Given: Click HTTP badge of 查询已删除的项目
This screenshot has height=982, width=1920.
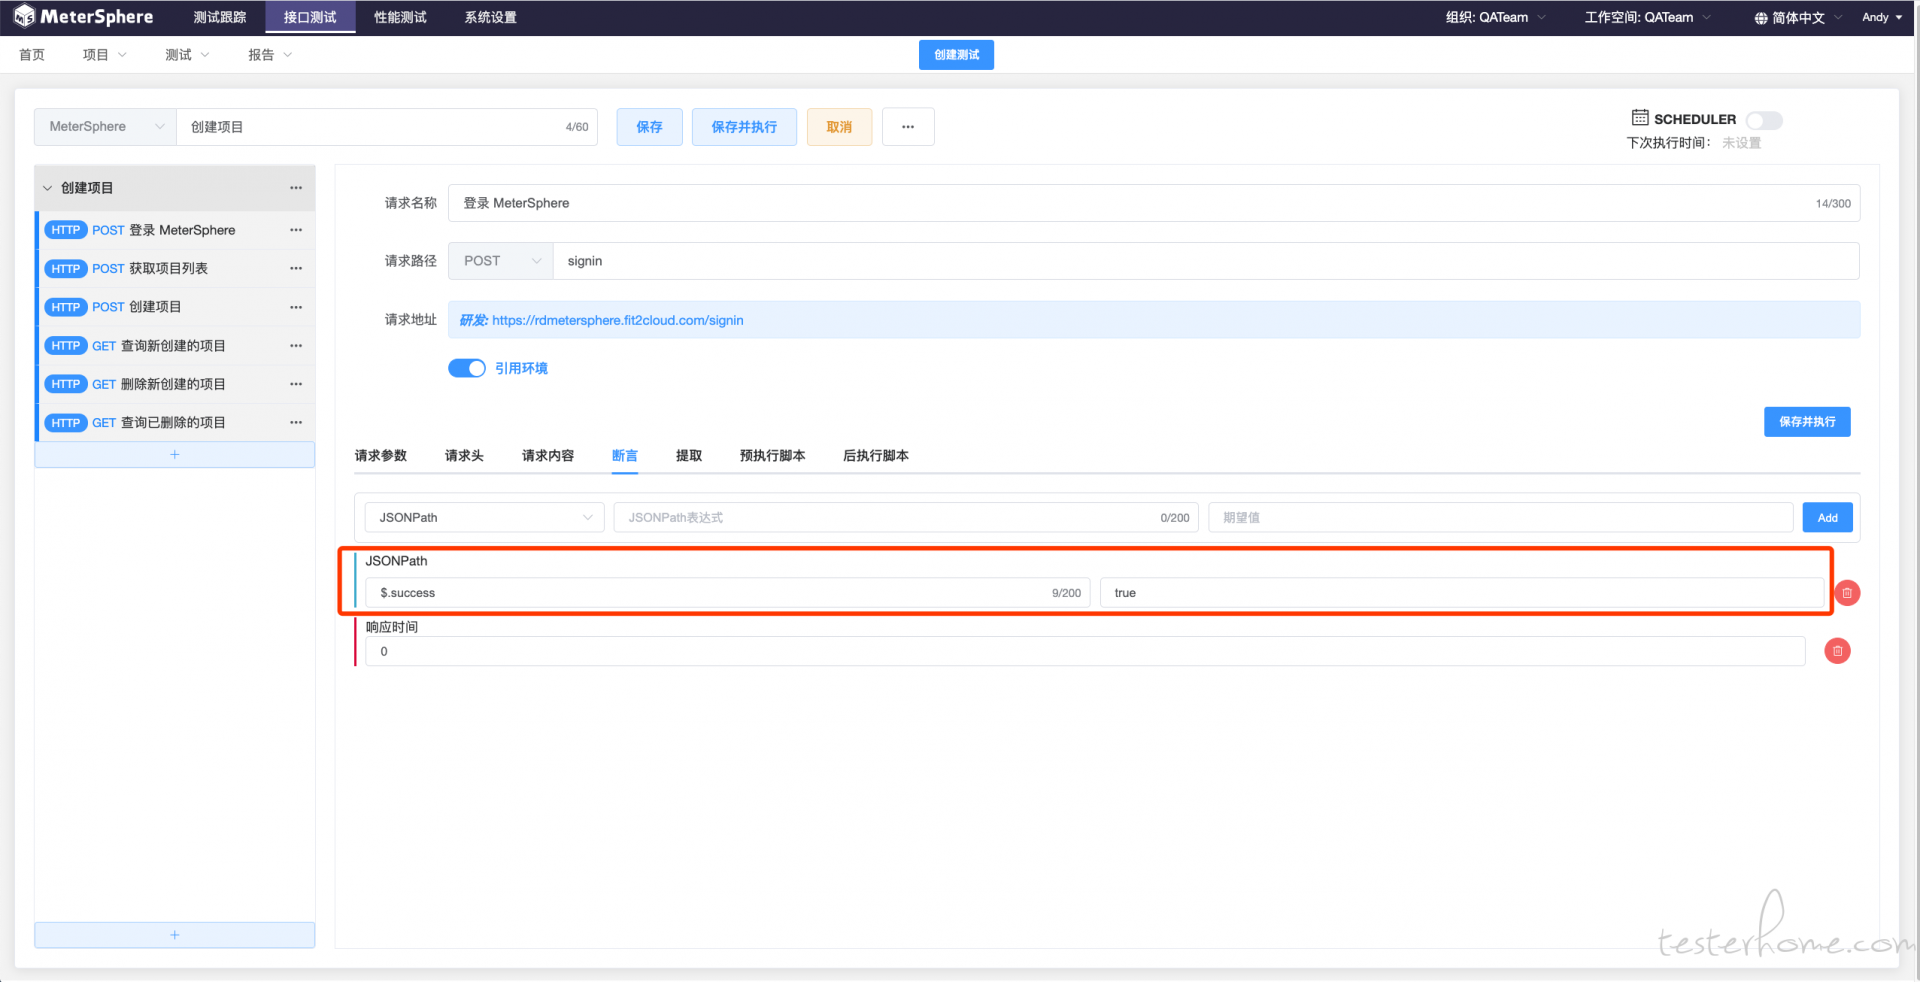Looking at the screenshot, I should pyautogui.click(x=66, y=423).
